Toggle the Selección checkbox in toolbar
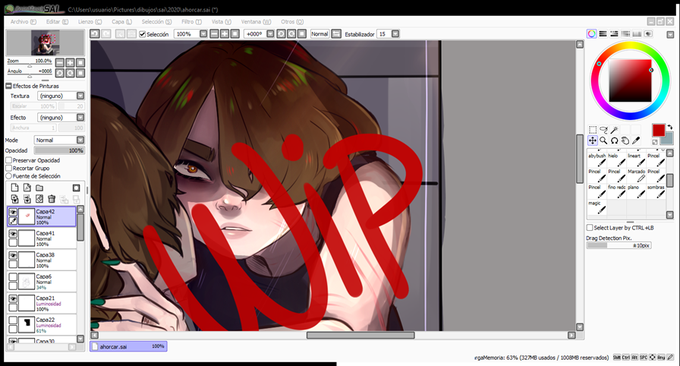 tap(142, 34)
